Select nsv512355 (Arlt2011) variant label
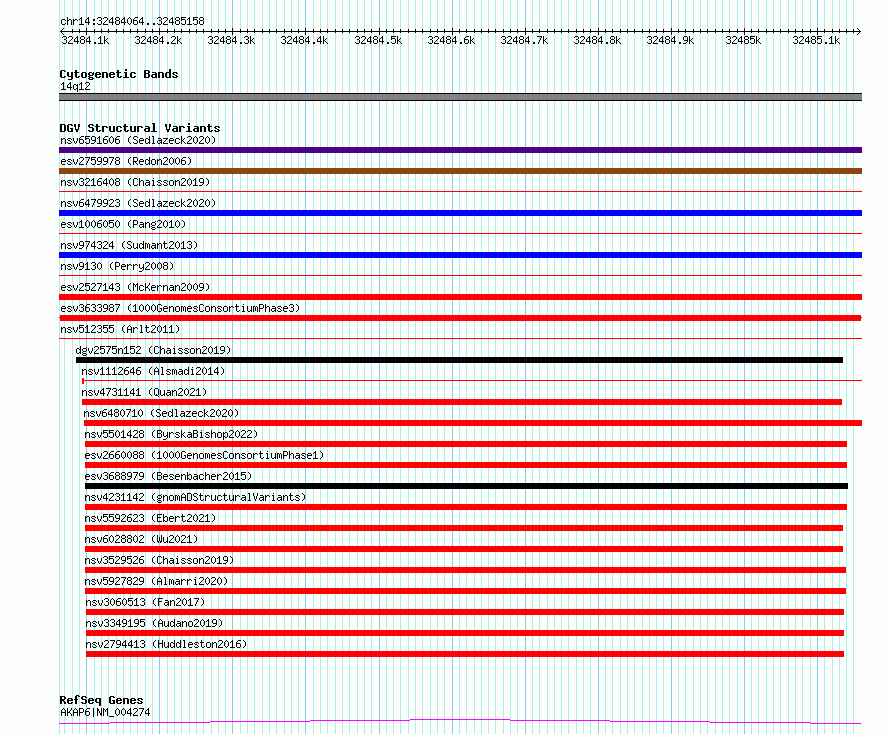 pos(120,329)
